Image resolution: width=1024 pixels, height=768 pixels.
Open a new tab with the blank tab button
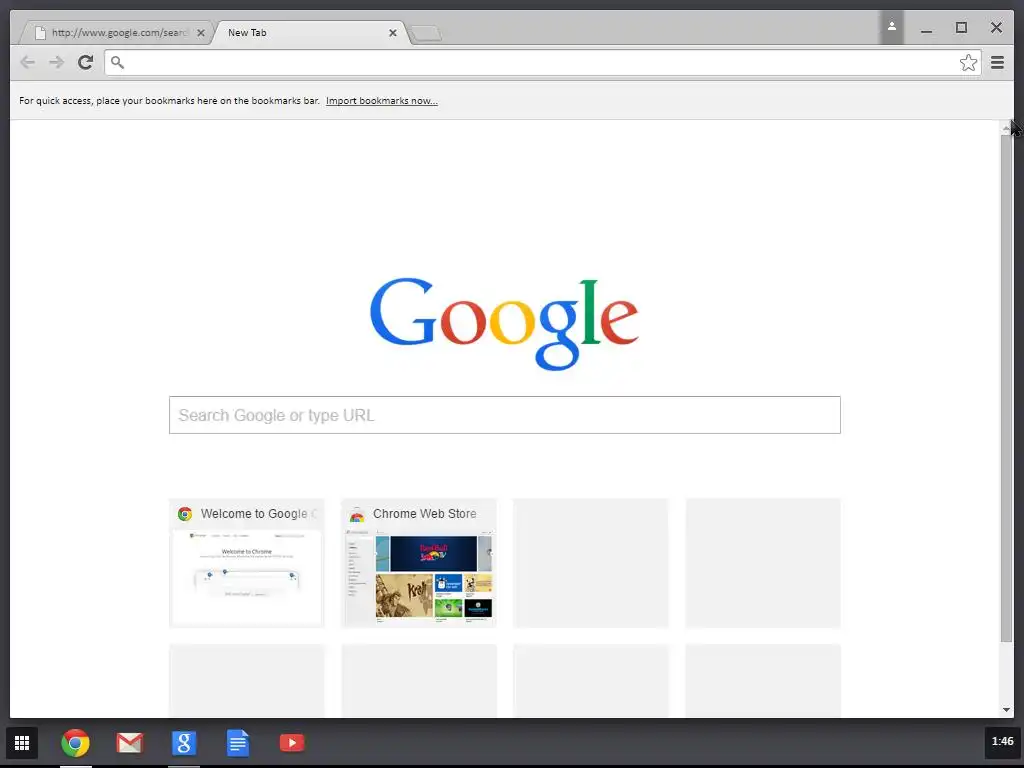[427, 33]
